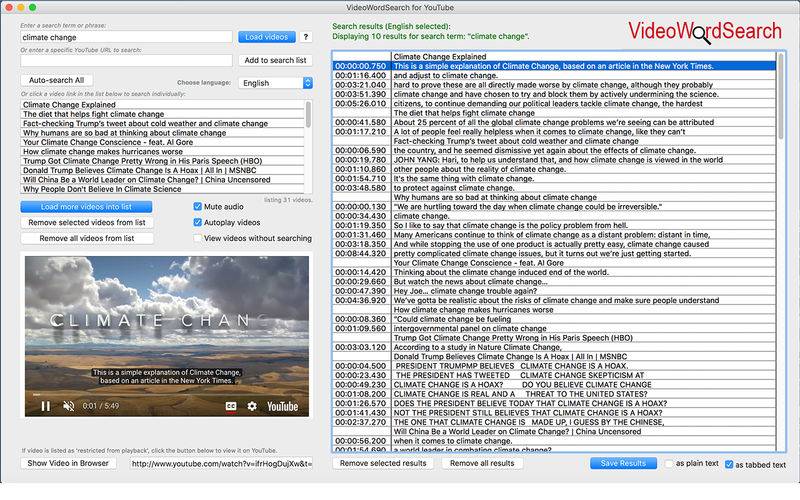
Task: Focus the search term field containing climate change
Action: 127,37
